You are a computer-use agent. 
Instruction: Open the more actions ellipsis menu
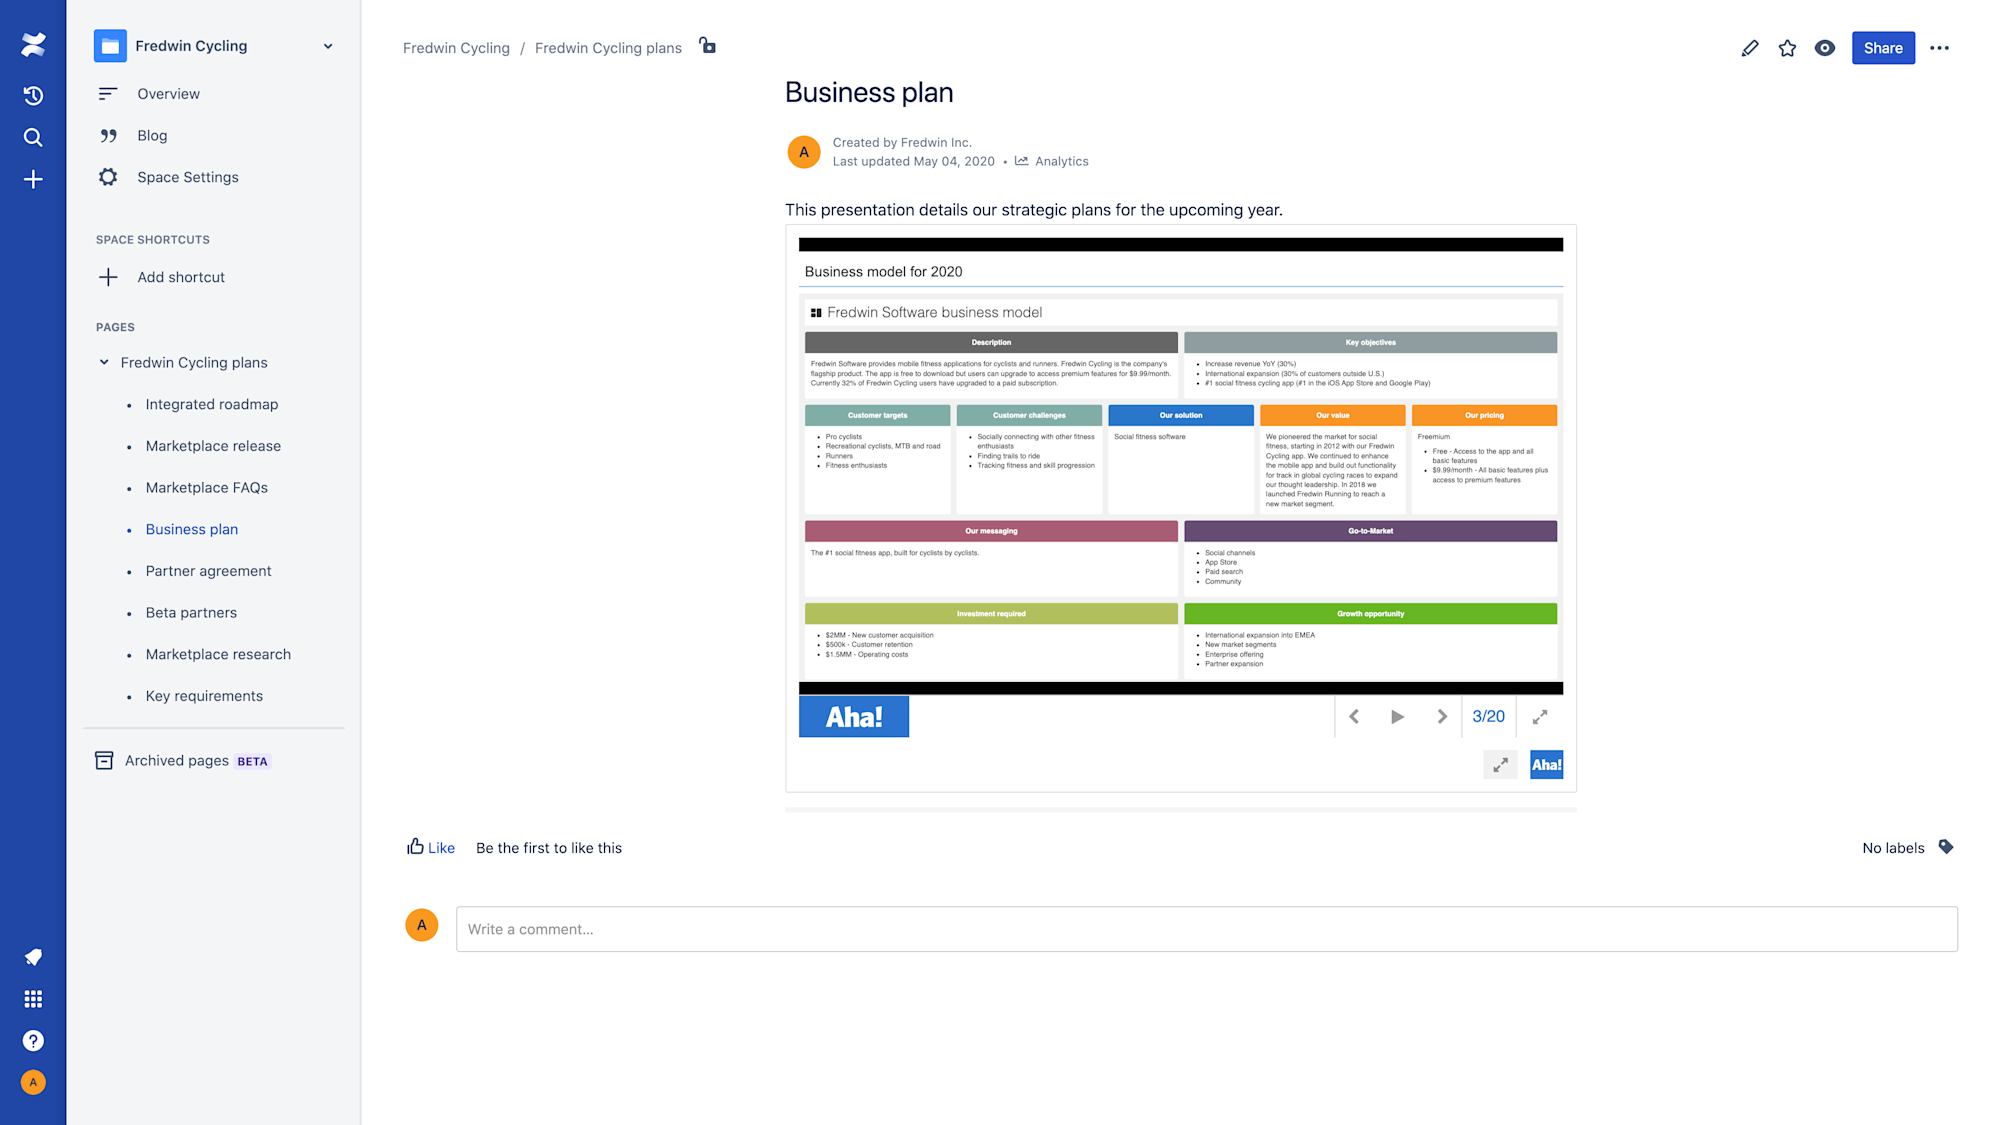pyautogui.click(x=1940, y=47)
